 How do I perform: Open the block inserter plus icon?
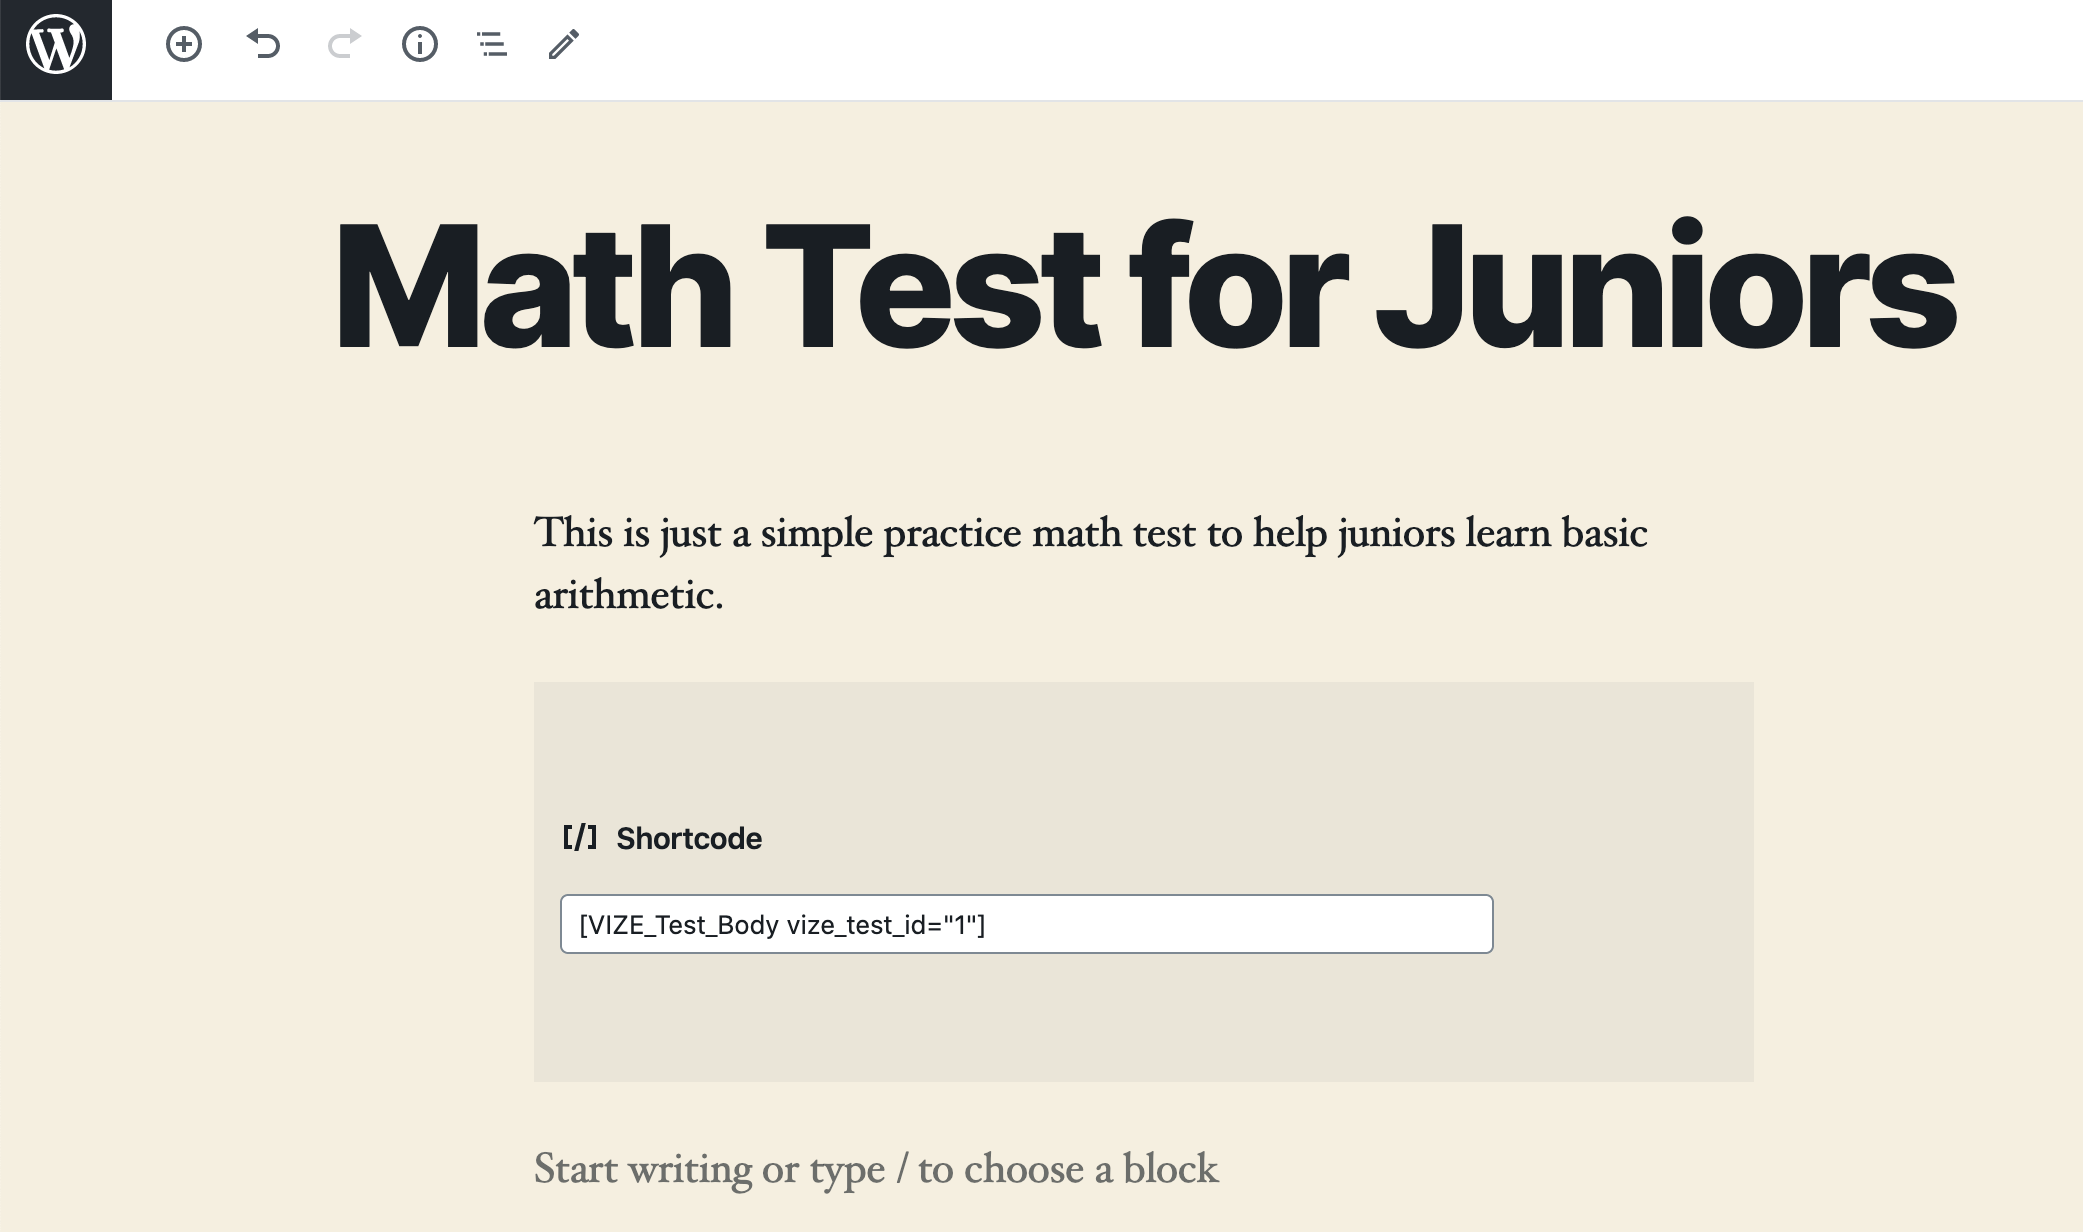(184, 45)
